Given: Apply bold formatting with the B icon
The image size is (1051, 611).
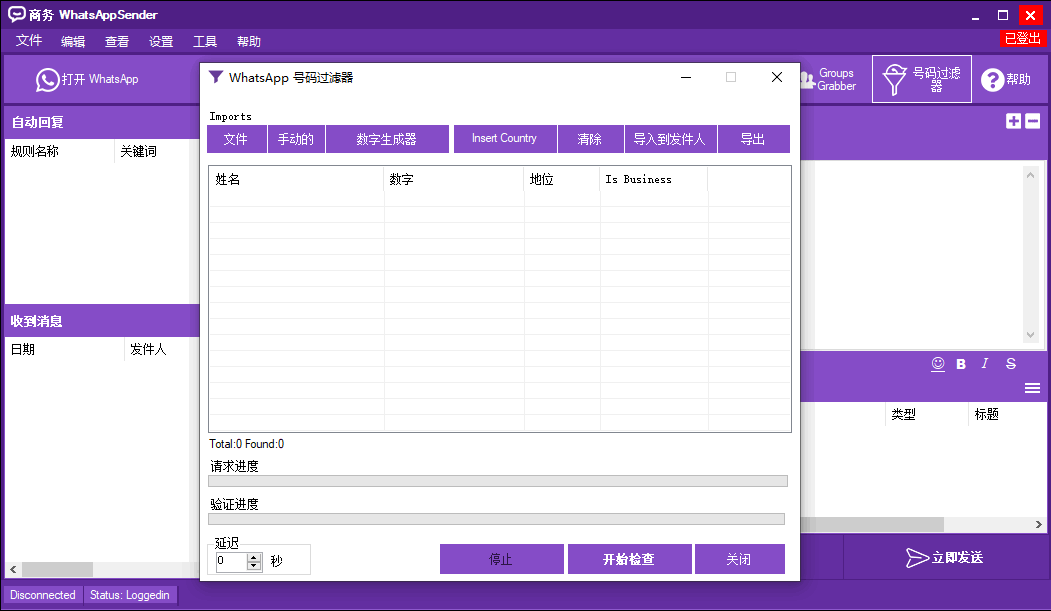Looking at the screenshot, I should coord(961,364).
